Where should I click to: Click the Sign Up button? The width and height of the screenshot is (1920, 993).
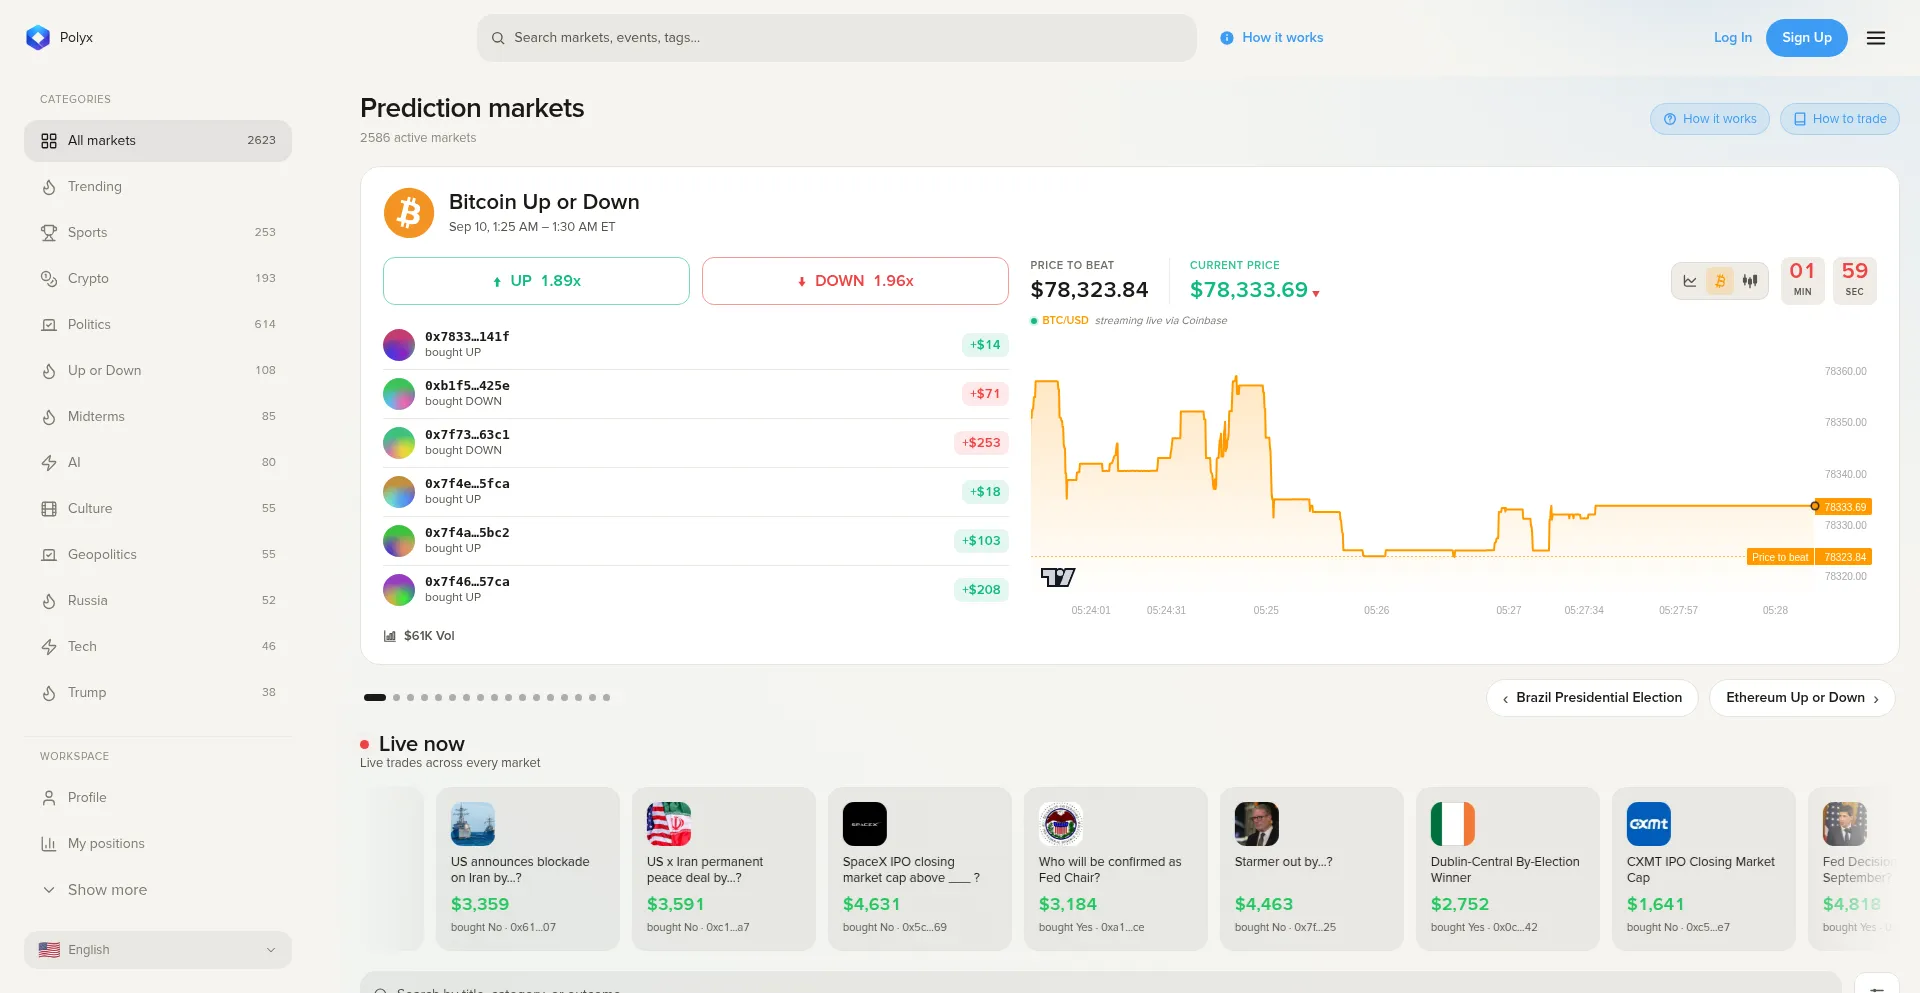click(1807, 38)
